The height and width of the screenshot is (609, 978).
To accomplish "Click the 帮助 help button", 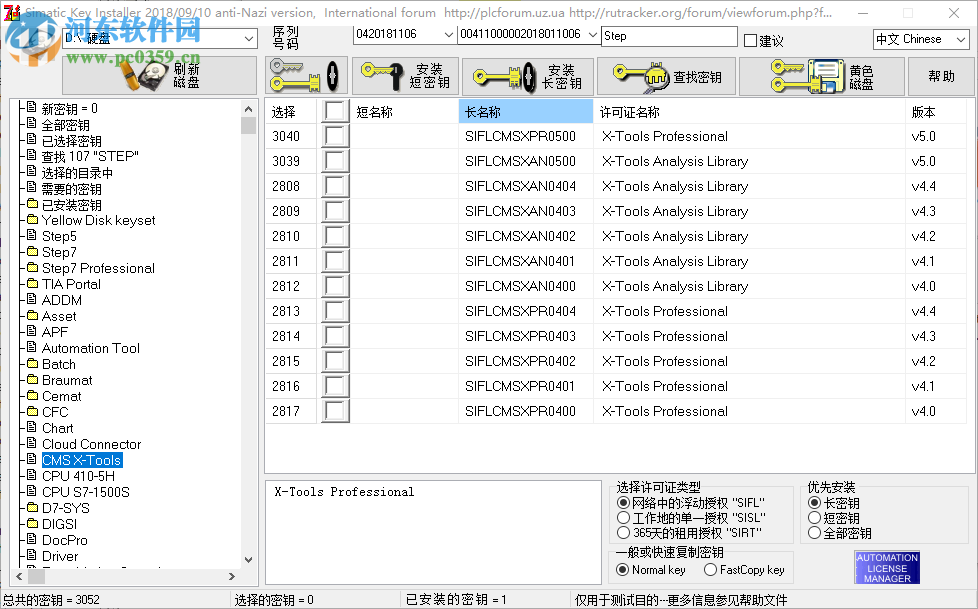I will click(x=940, y=75).
